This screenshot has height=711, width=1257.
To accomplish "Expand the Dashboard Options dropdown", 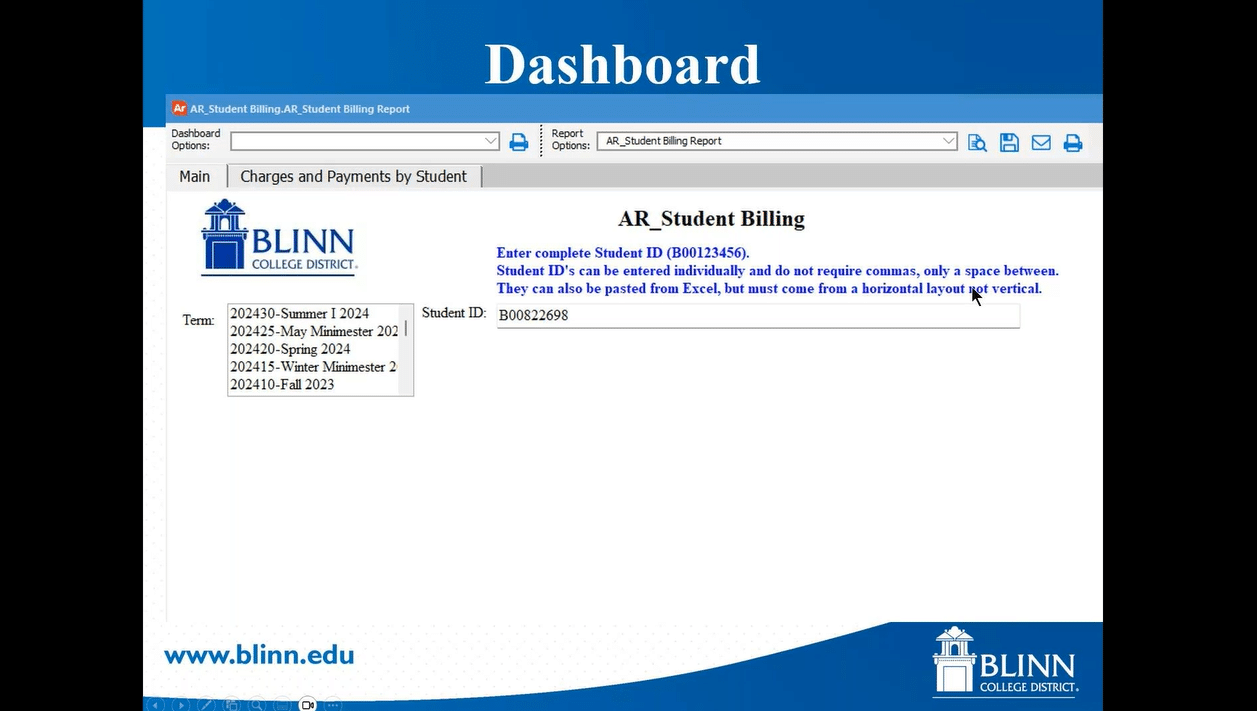I will coord(489,141).
